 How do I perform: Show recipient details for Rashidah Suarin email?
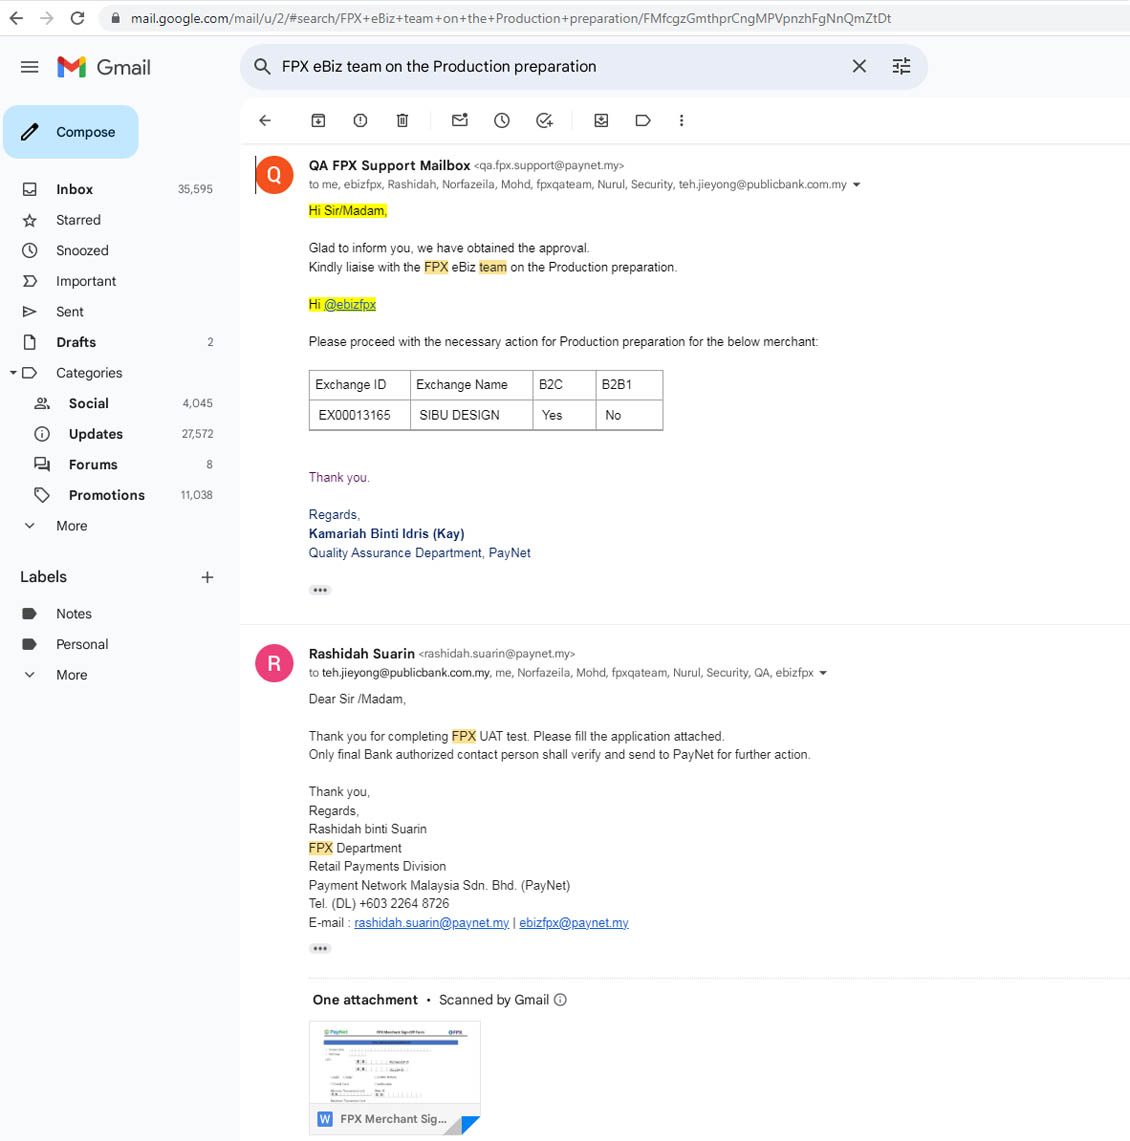click(x=823, y=673)
